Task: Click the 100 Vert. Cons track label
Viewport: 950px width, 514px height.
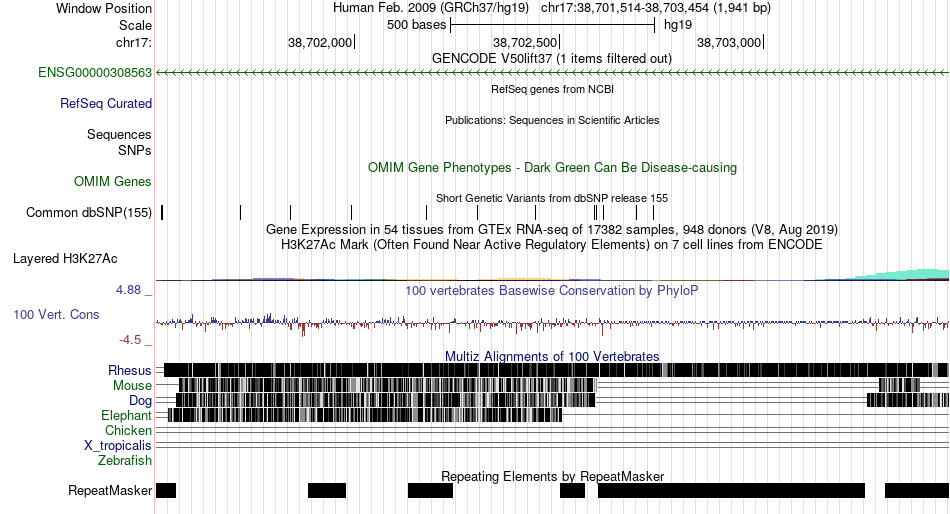Action: [56, 315]
